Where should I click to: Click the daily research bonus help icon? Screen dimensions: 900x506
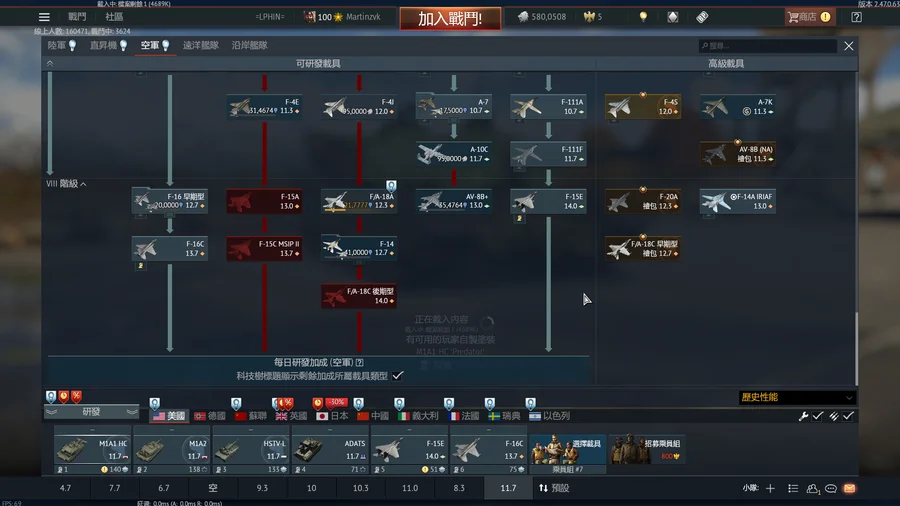point(359,363)
